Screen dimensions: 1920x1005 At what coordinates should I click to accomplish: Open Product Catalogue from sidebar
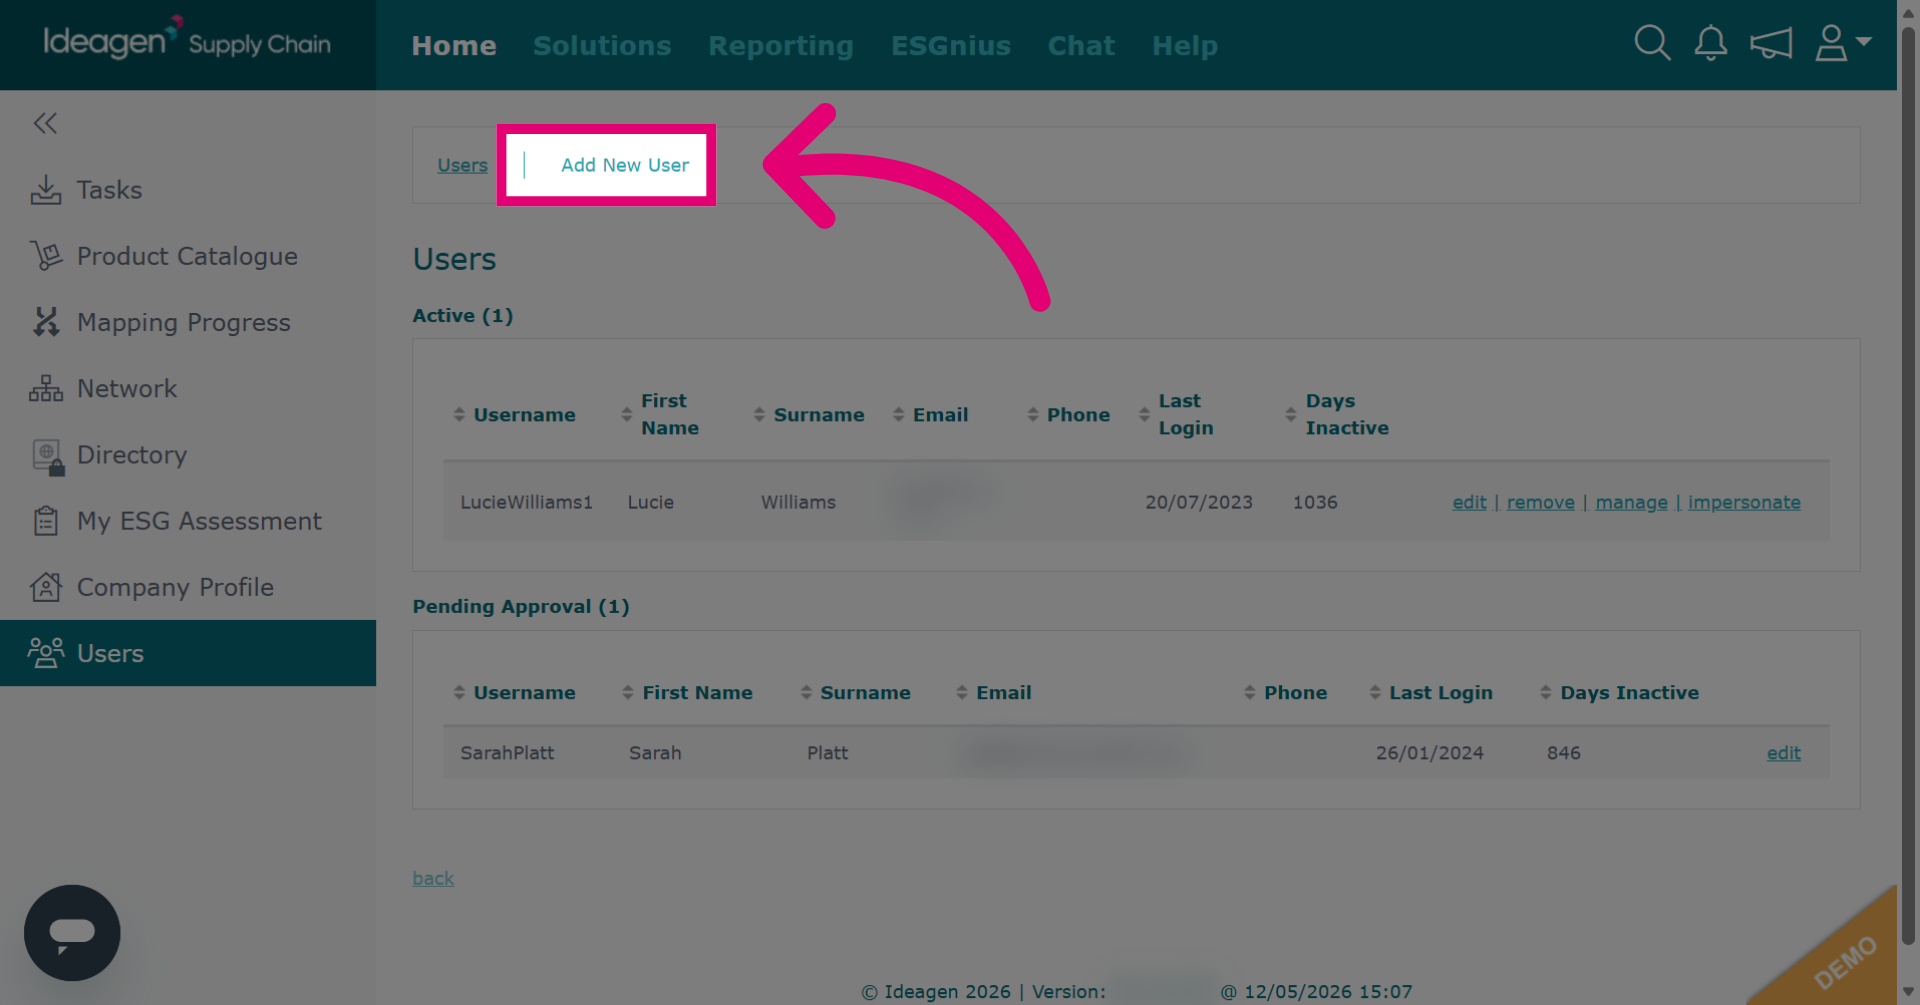pos(188,256)
